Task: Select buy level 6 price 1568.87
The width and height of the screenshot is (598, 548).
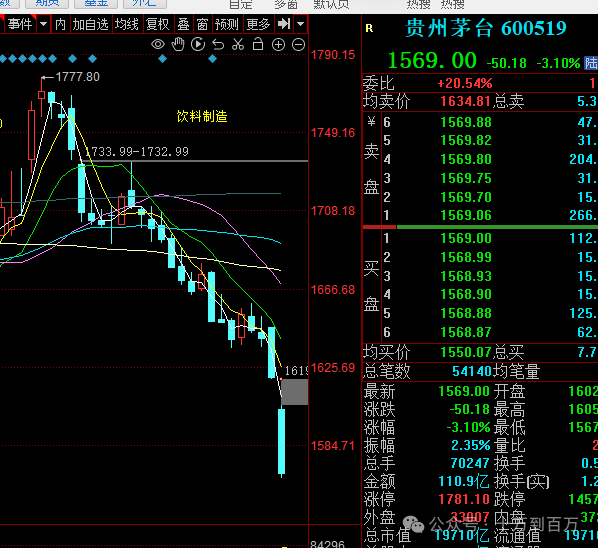Action: pyautogui.click(x=466, y=332)
